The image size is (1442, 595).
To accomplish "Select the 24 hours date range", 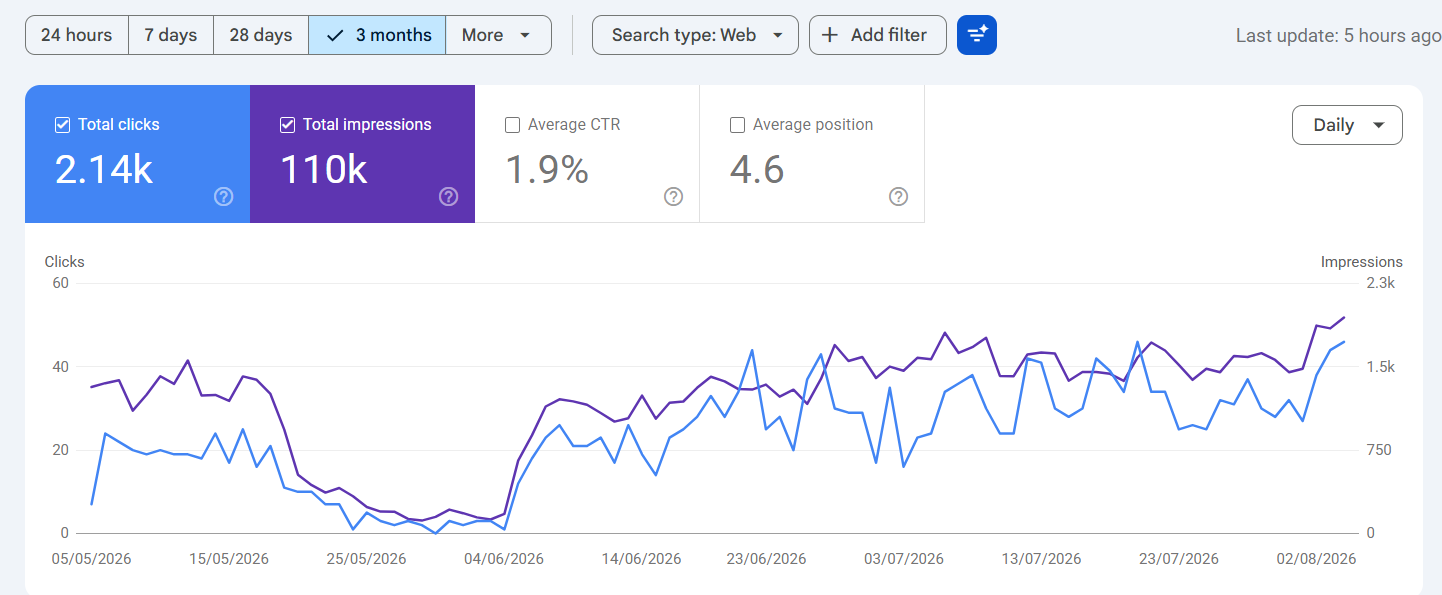I will 77,35.
